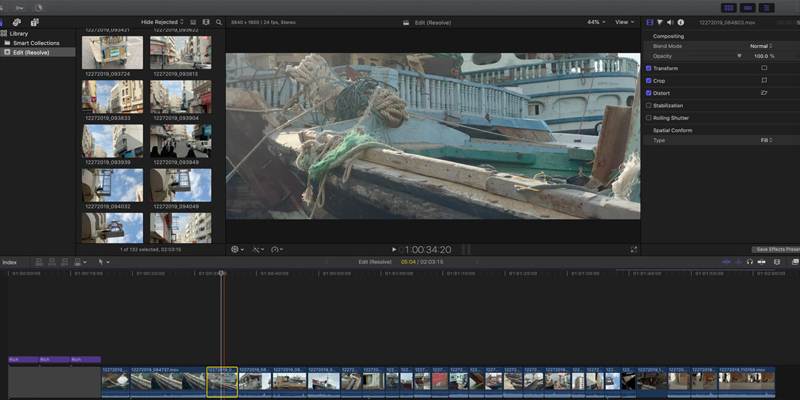Click the 1:00:34:20 timecode display
Image resolution: width=800 pixels, height=400 pixels.
(x=428, y=249)
